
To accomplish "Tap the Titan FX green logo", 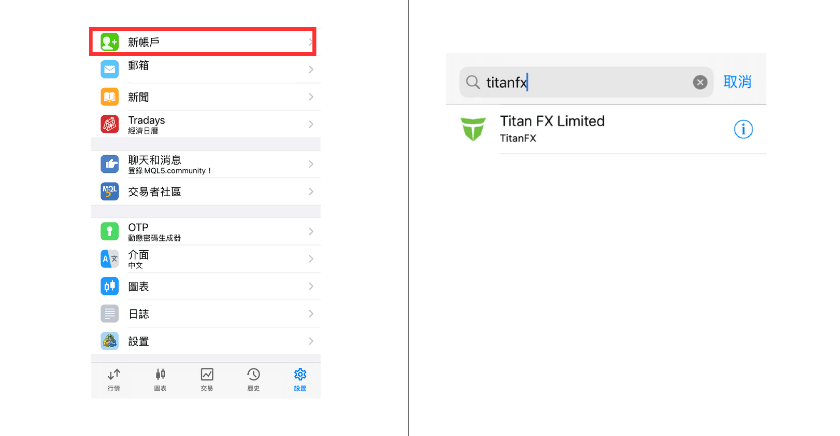I will pos(472,129).
